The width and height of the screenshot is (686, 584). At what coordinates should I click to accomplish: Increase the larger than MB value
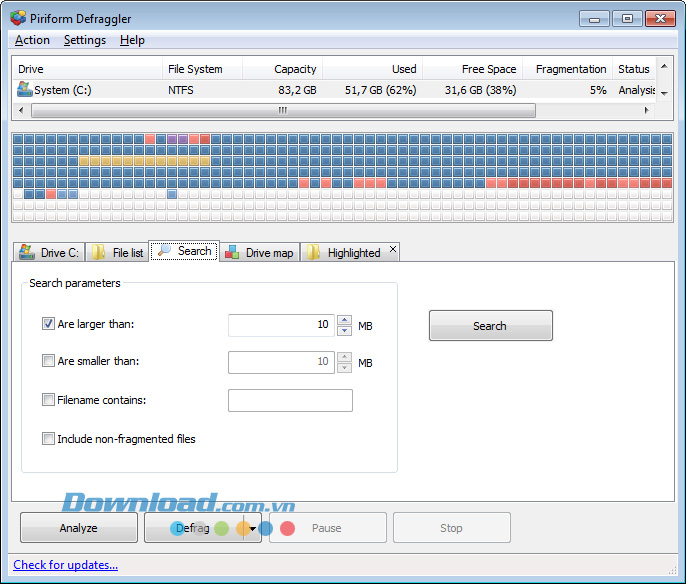(x=344, y=320)
